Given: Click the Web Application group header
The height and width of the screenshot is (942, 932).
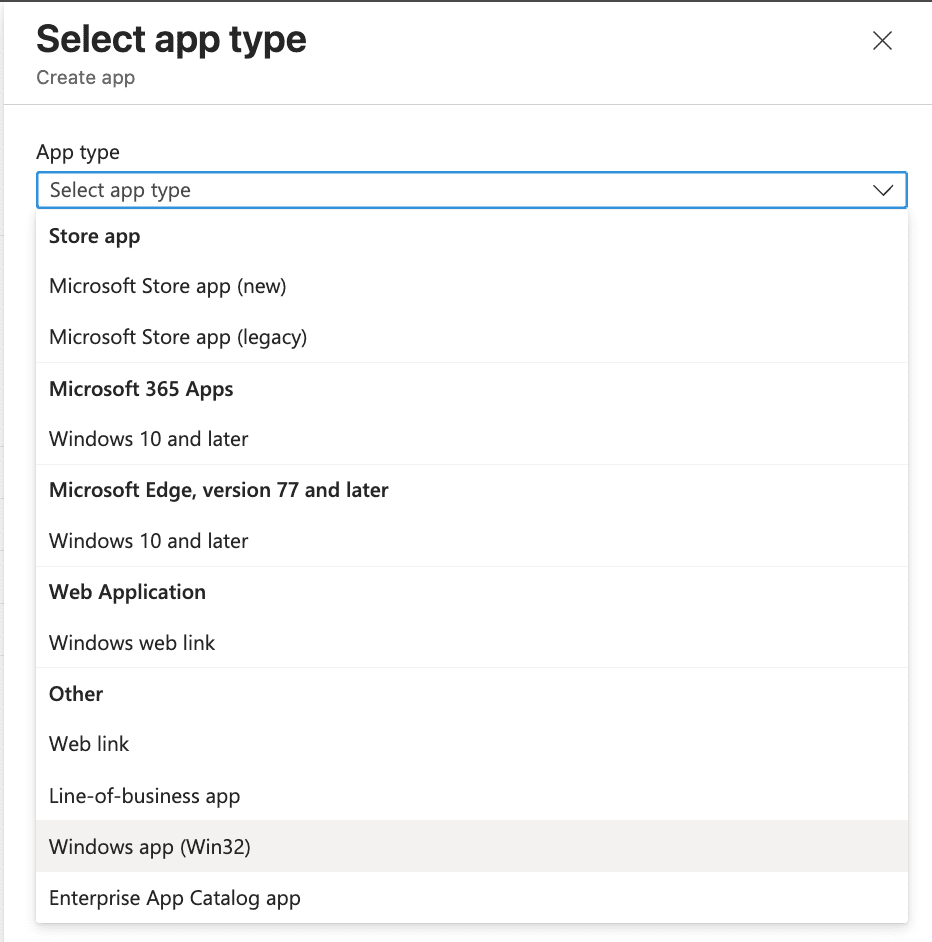Looking at the screenshot, I should click(x=127, y=592).
